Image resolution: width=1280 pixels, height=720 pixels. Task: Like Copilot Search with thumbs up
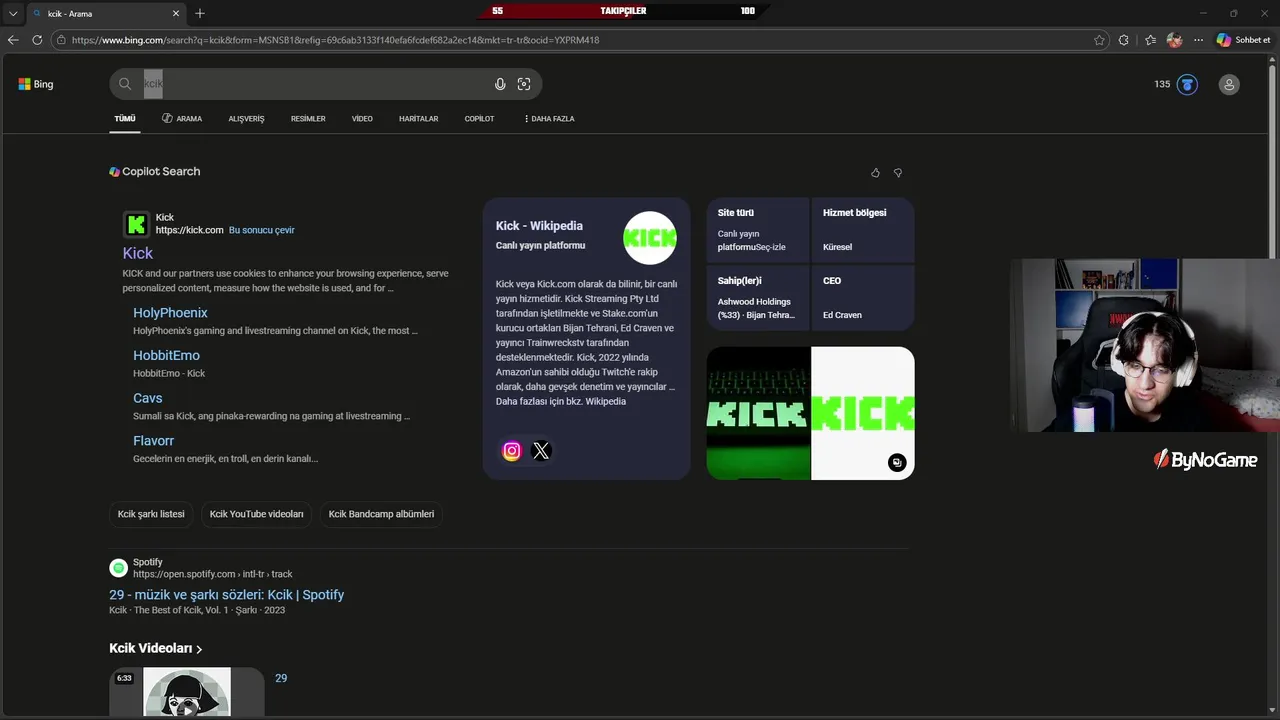coord(875,172)
